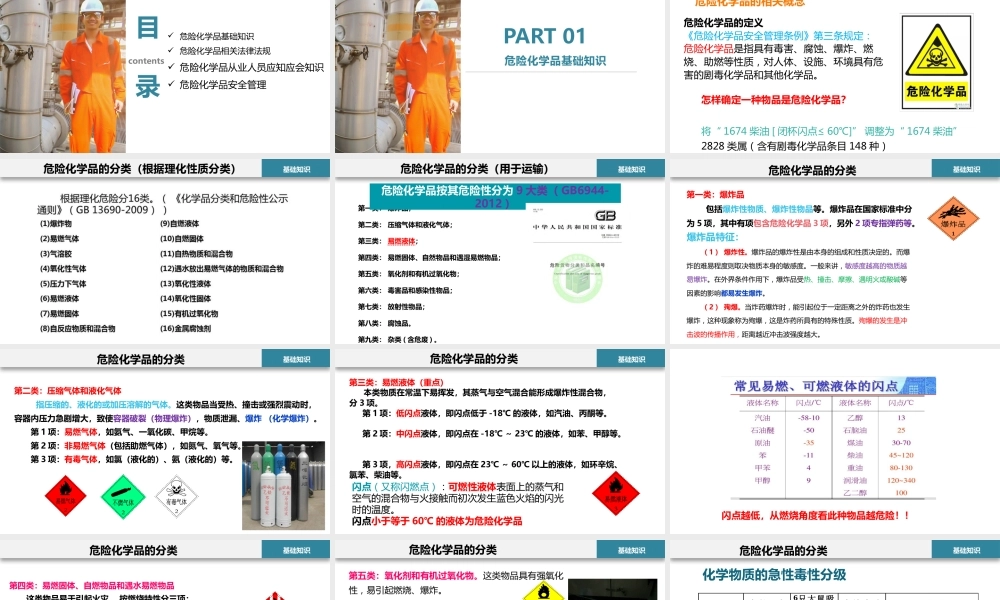Click 基础知识 tag on the 爆炸品 slide
The width and height of the screenshot is (1000, 600).
point(966,169)
